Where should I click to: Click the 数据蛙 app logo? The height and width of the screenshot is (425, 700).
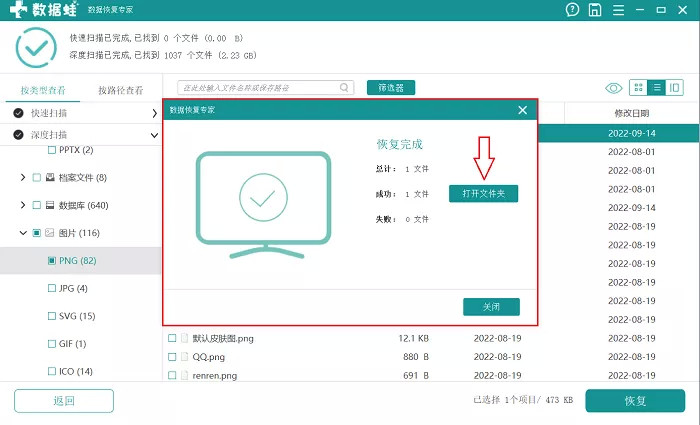point(44,9)
